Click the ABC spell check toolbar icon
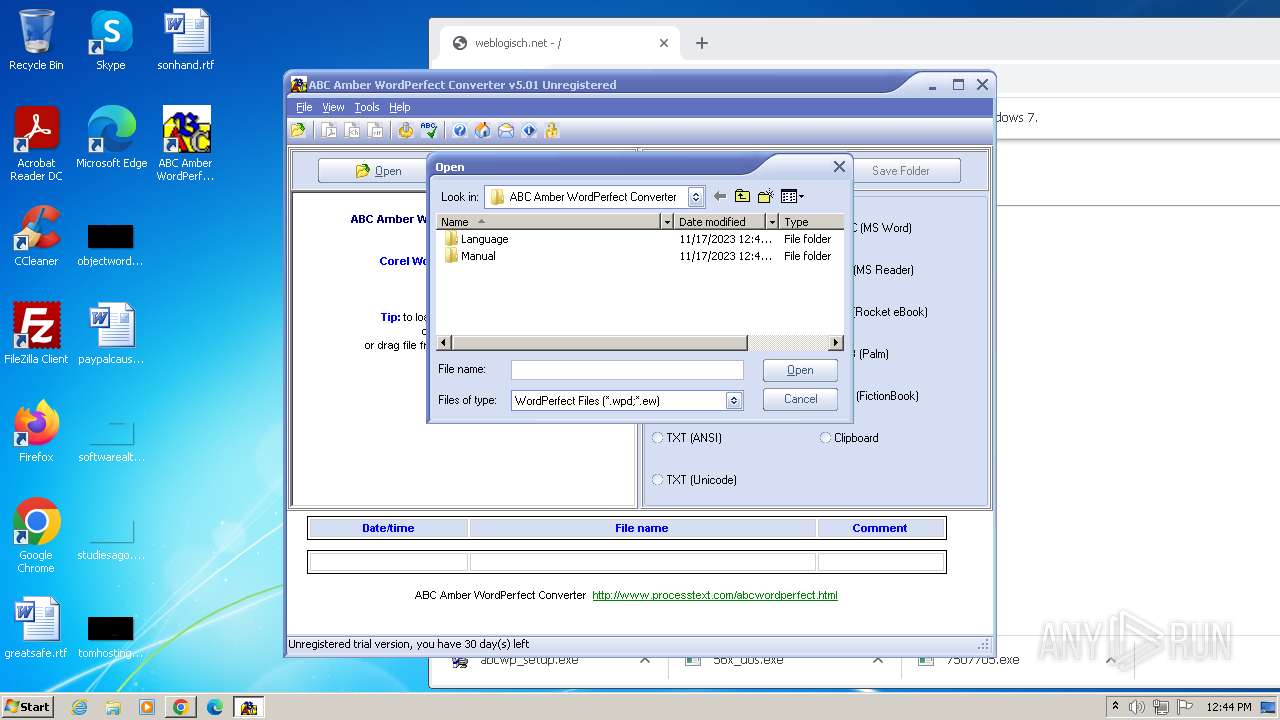This screenshot has height=720, width=1280. coord(429,130)
